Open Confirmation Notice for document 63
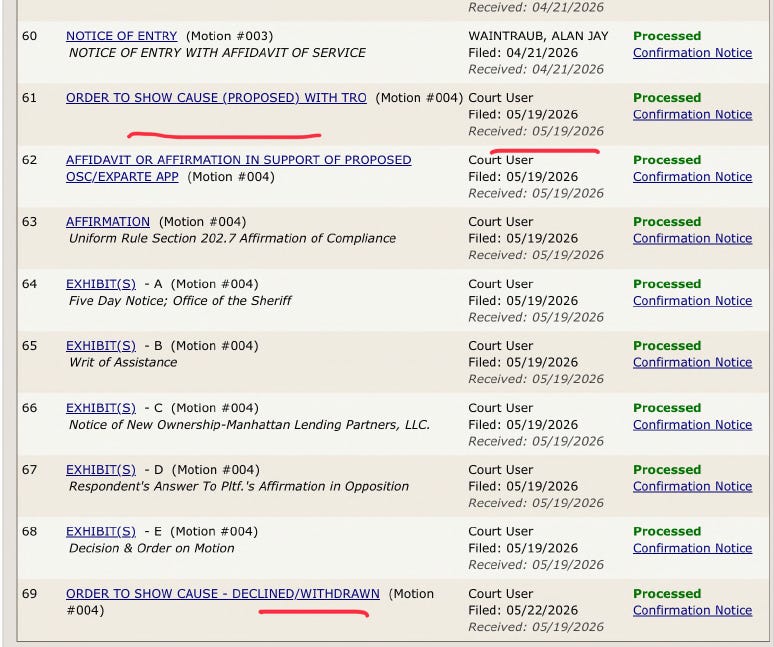The height and width of the screenshot is (647, 774). (x=693, y=238)
